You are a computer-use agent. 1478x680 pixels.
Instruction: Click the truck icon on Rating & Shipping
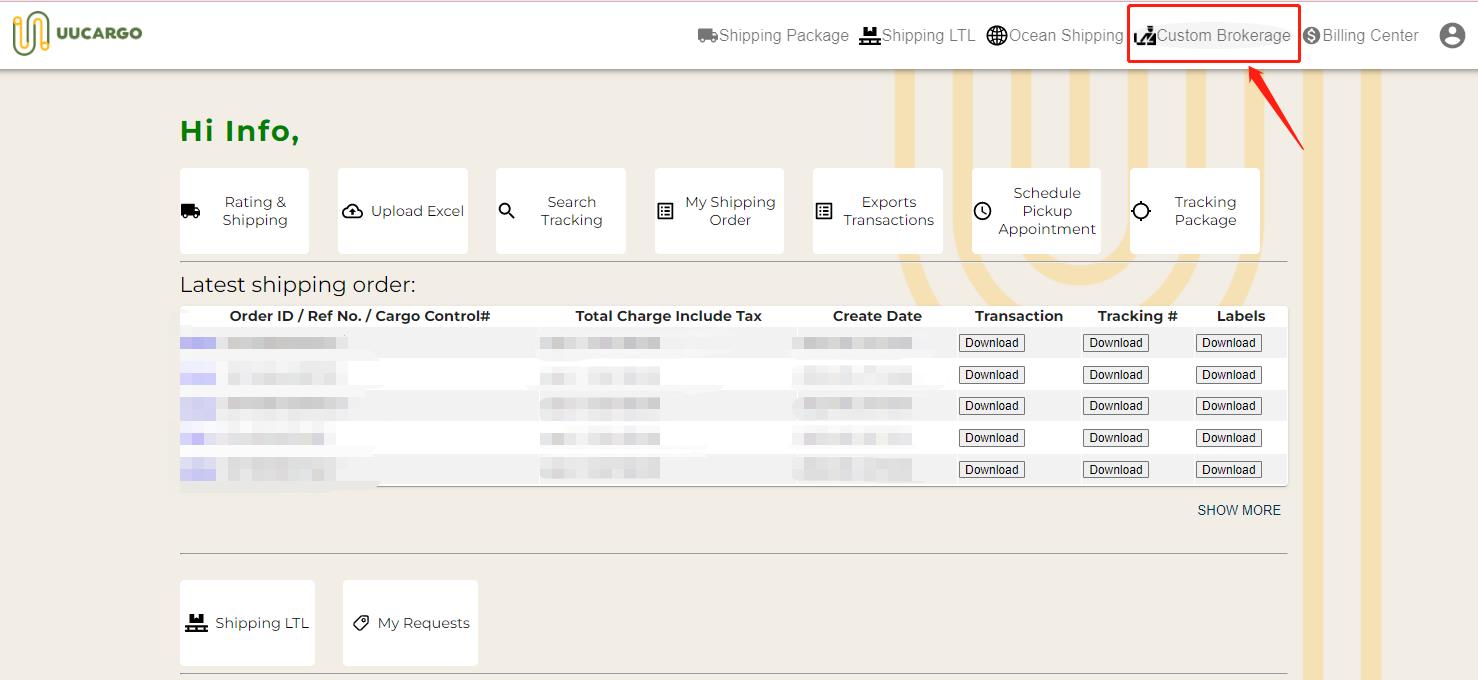coord(190,211)
